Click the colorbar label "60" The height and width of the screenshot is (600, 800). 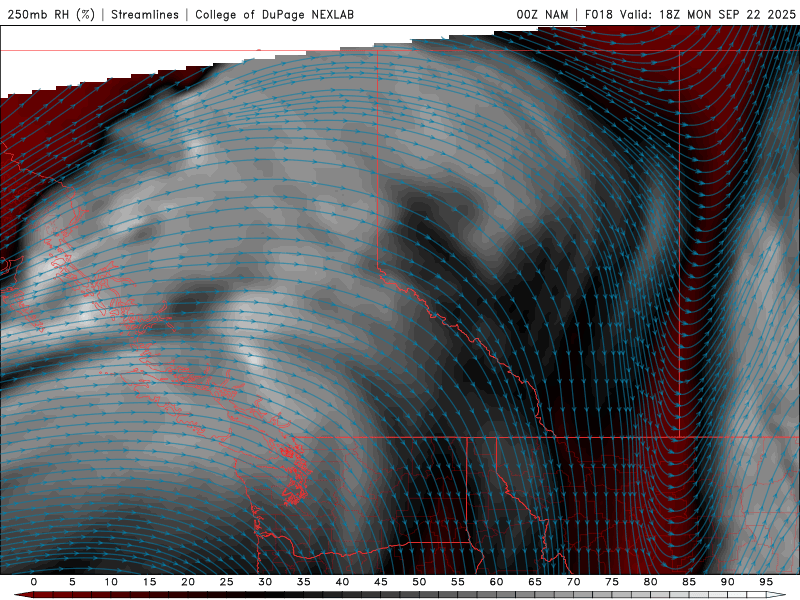[x=496, y=582]
